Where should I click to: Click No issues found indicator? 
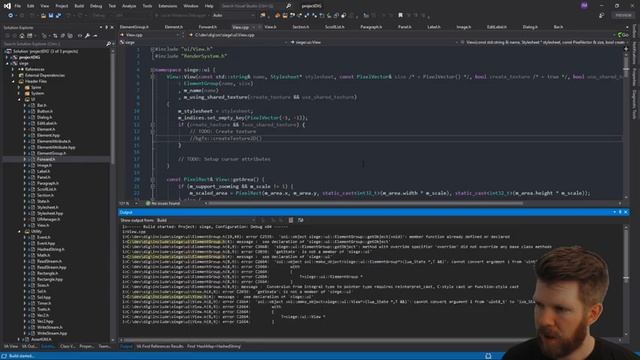tap(163, 203)
